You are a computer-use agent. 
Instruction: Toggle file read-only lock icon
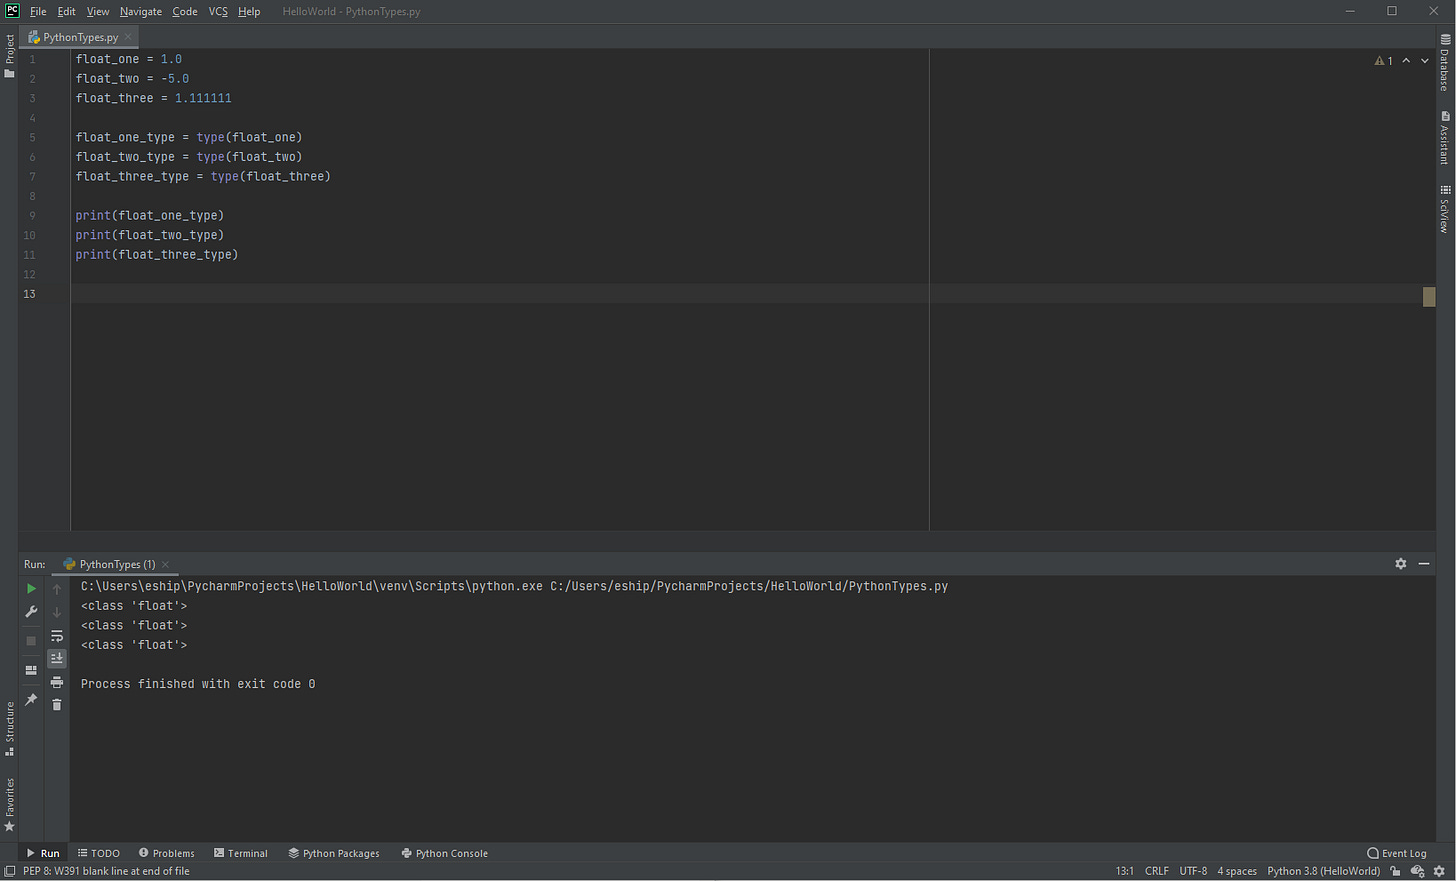(1395, 871)
